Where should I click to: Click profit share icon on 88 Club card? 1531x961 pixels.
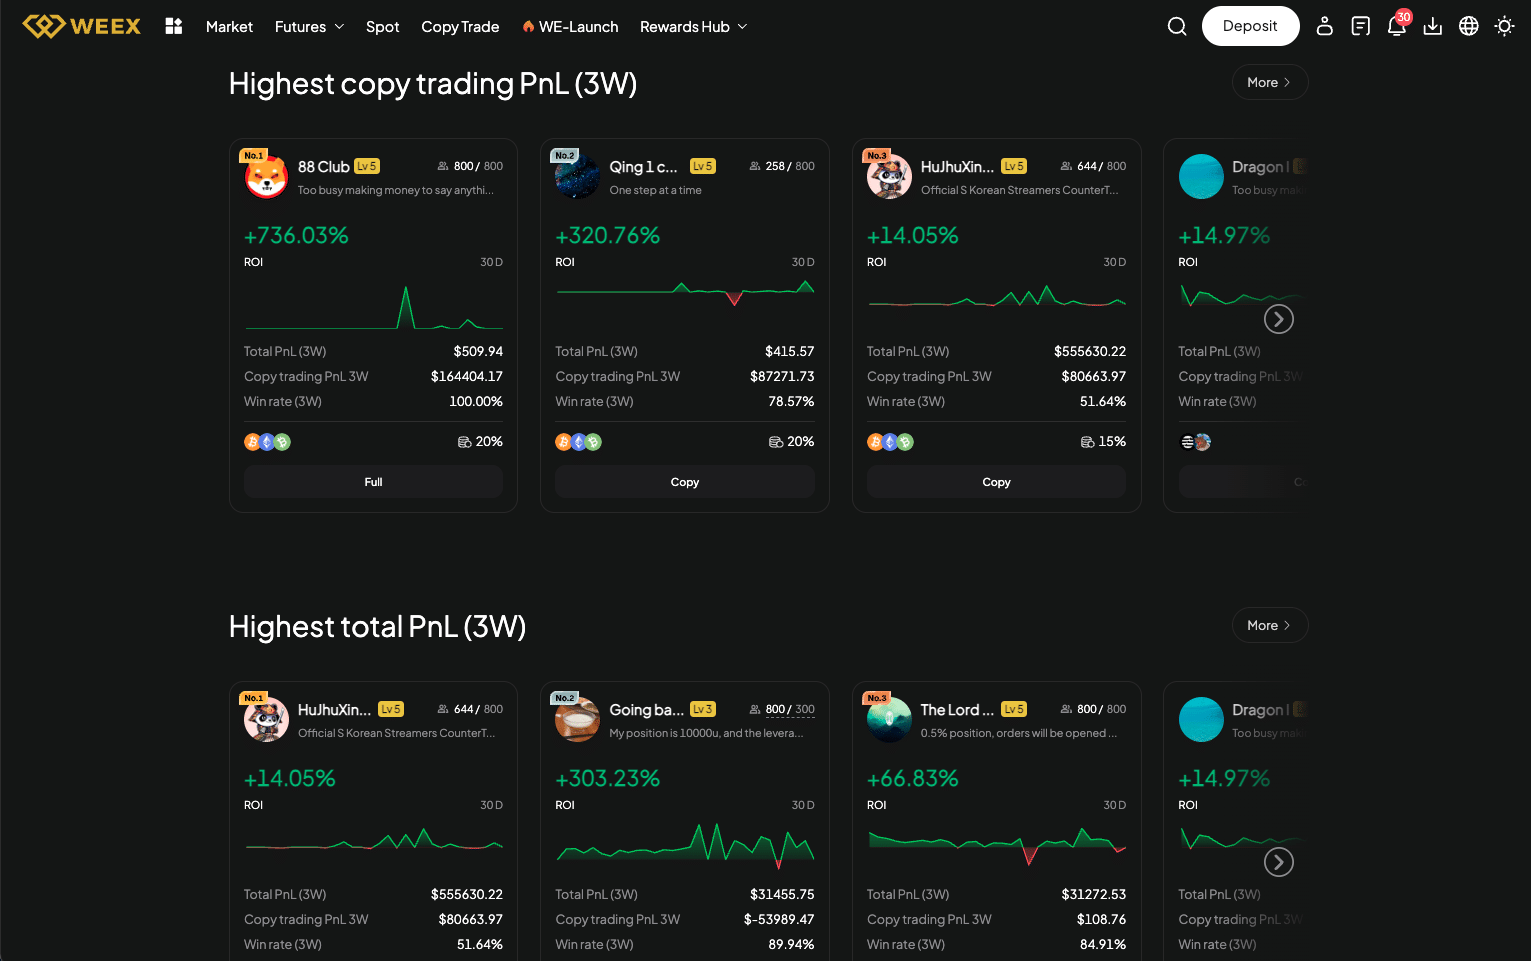pos(464,442)
